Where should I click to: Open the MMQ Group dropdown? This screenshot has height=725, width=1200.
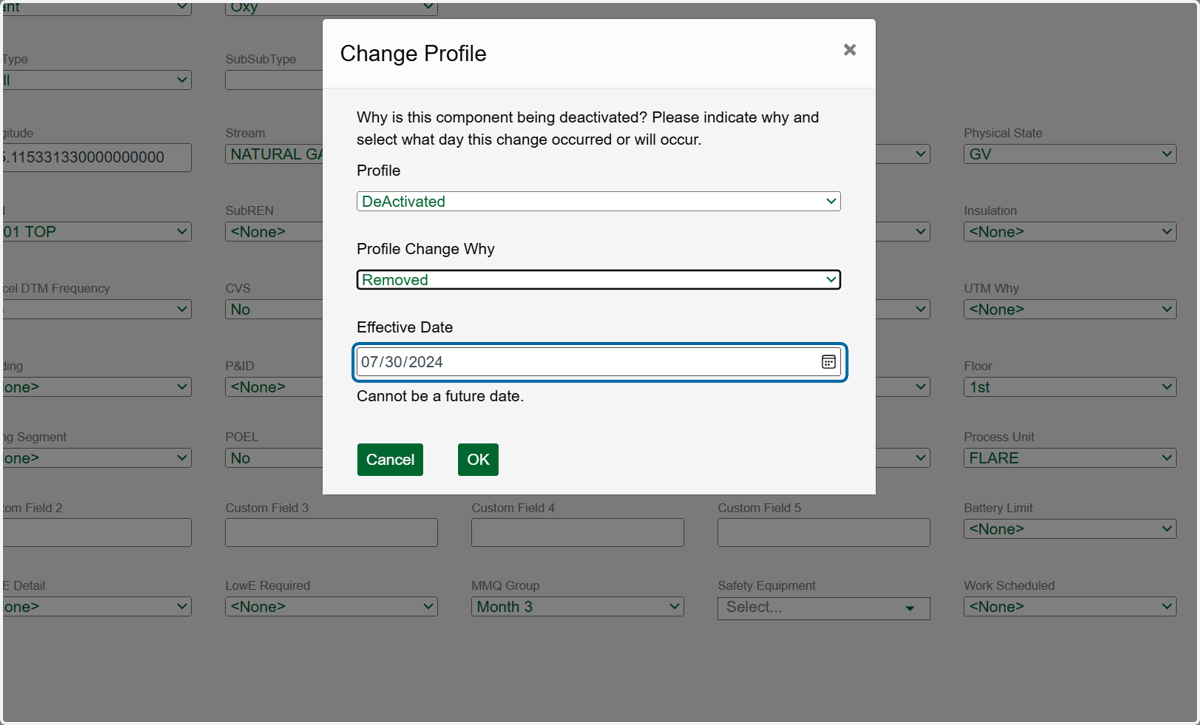click(578, 606)
